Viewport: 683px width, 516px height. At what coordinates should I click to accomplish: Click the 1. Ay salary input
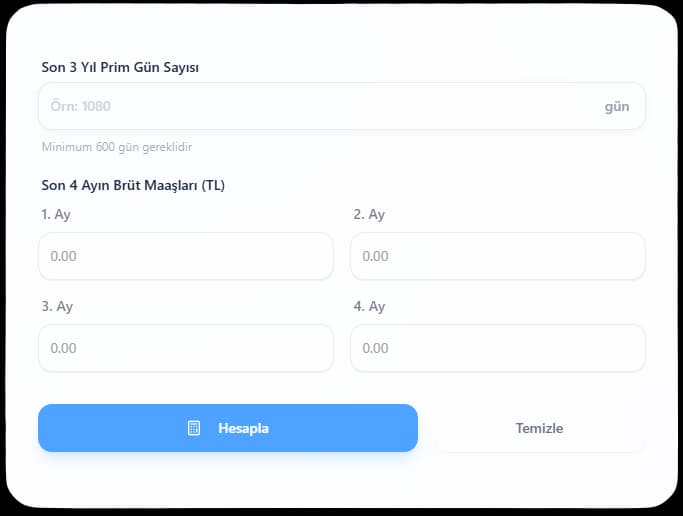(x=186, y=256)
